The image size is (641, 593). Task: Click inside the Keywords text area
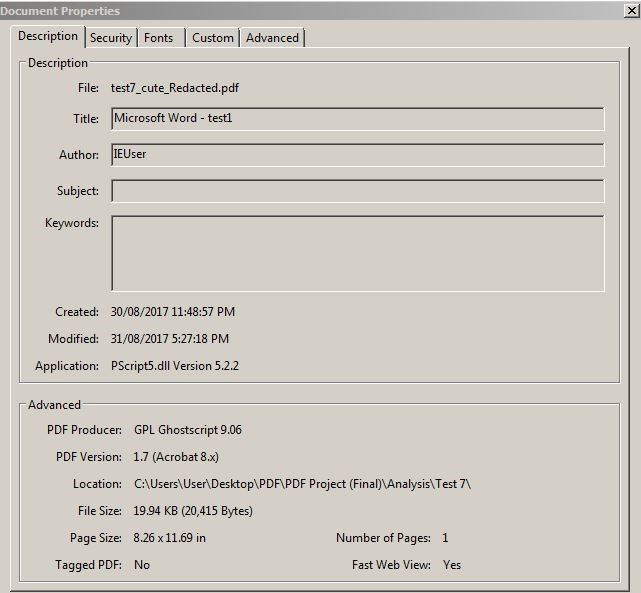click(x=358, y=253)
